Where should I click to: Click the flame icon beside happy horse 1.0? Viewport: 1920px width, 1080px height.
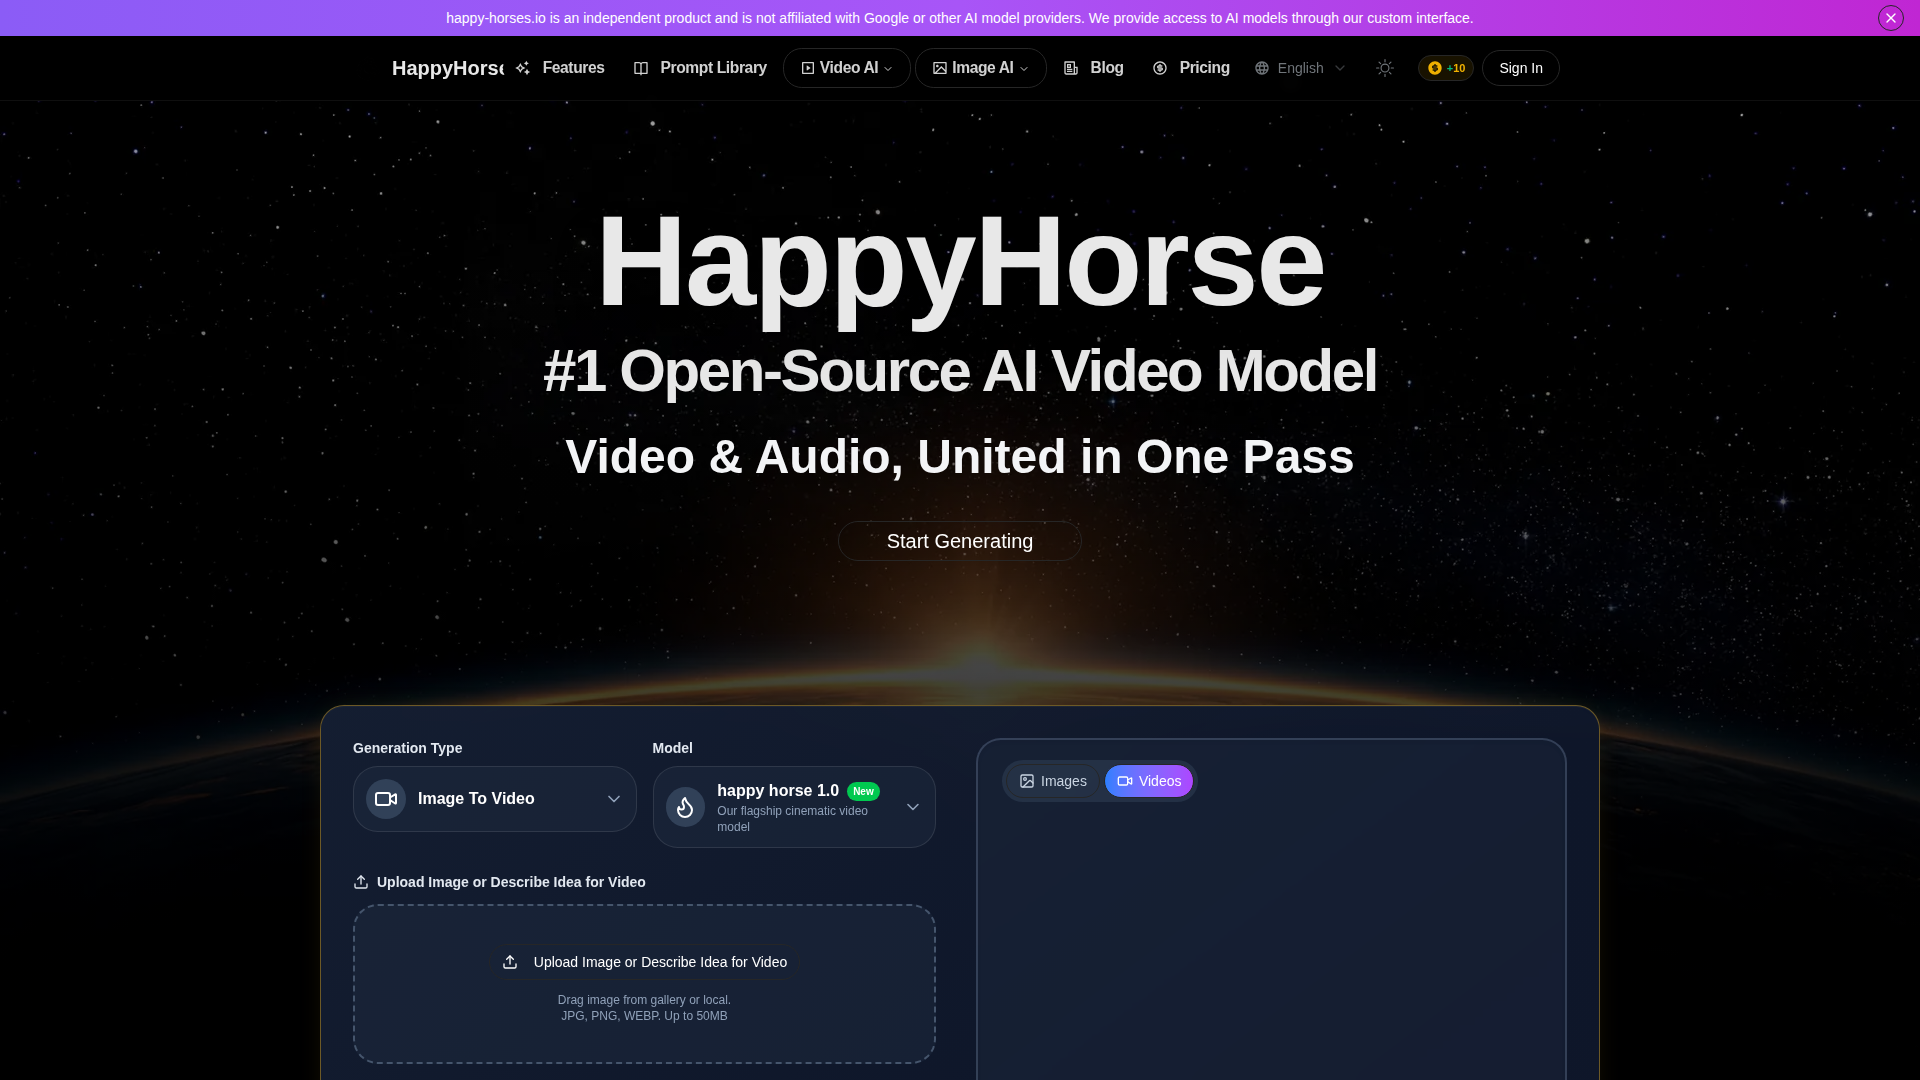pyautogui.click(x=685, y=807)
